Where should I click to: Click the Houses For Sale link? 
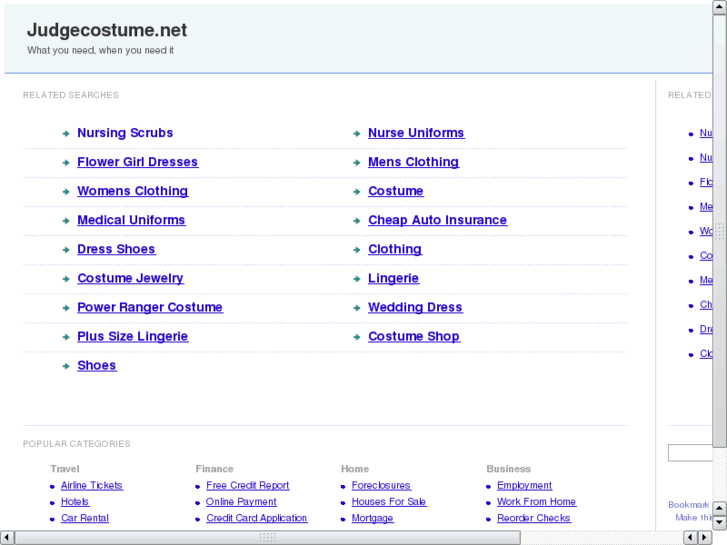pos(389,501)
